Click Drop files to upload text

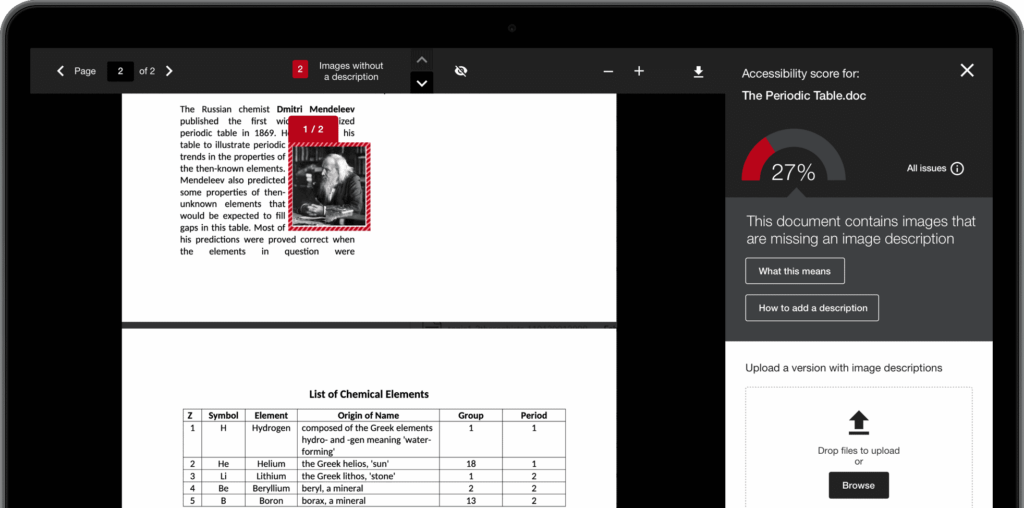pos(859,451)
